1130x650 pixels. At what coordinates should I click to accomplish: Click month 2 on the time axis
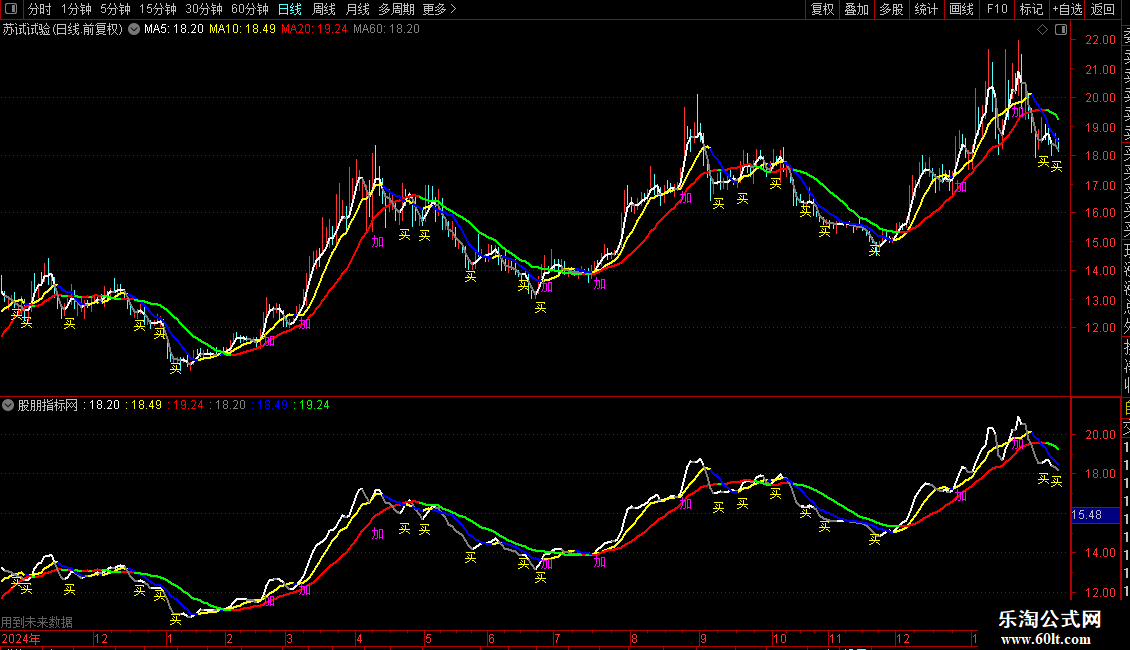click(x=229, y=638)
